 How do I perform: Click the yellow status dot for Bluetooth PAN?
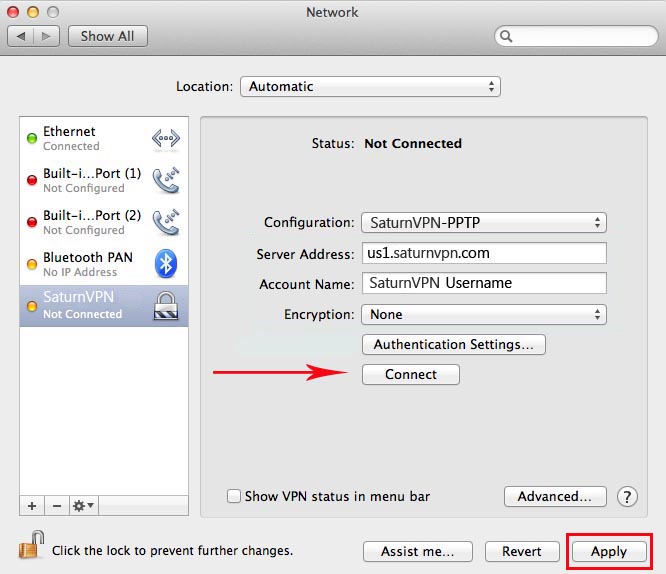(x=32, y=264)
